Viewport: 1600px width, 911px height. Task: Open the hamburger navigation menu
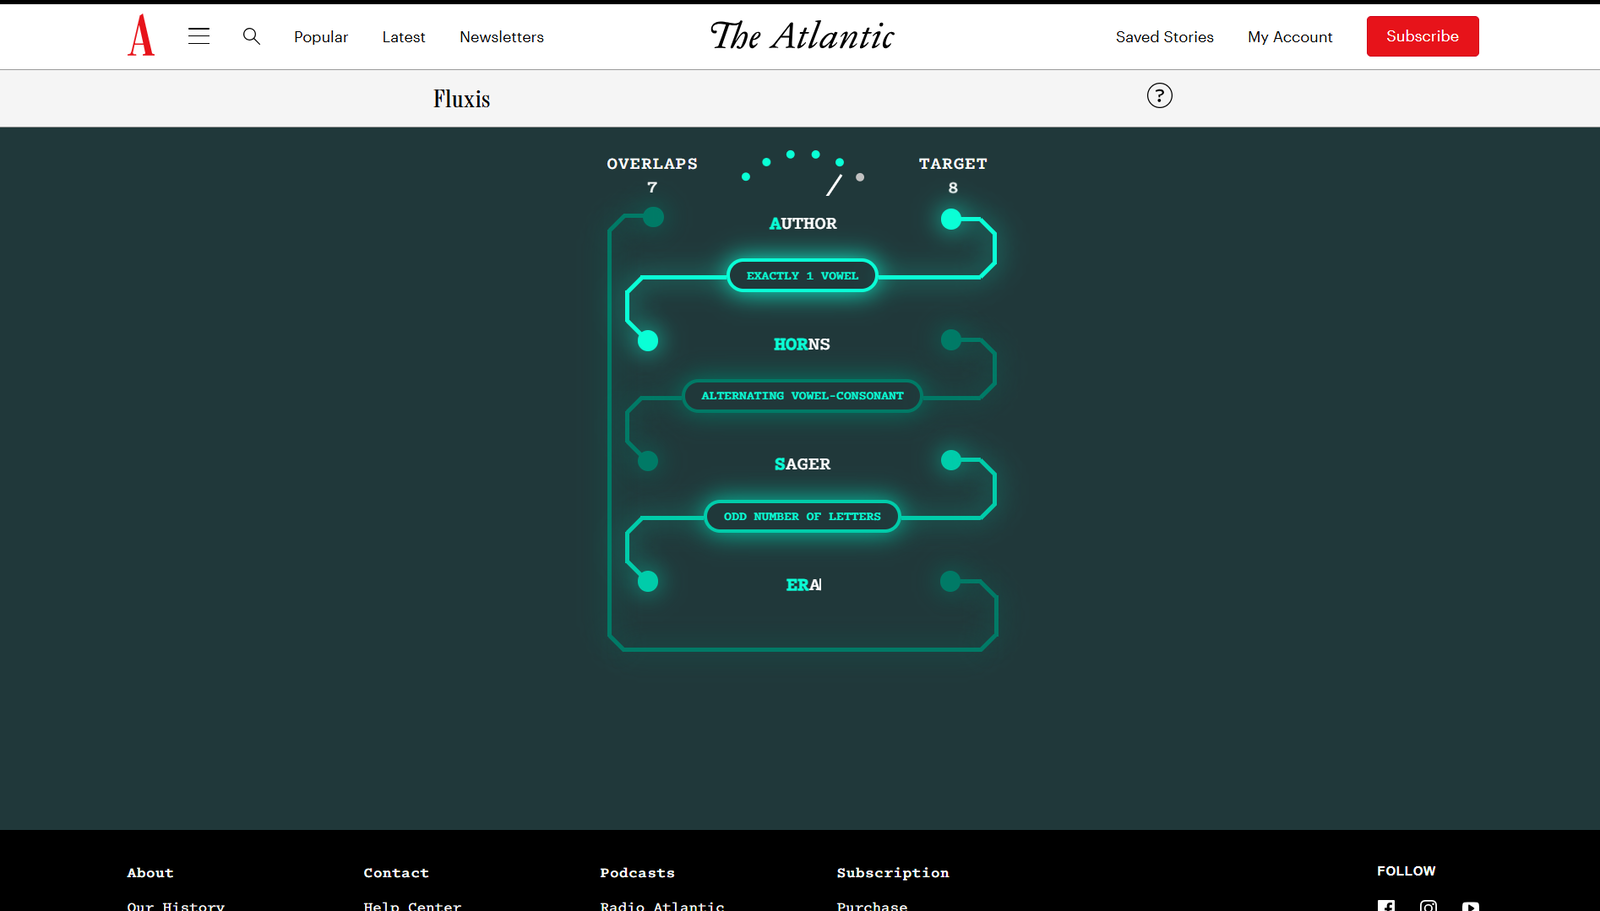point(199,36)
